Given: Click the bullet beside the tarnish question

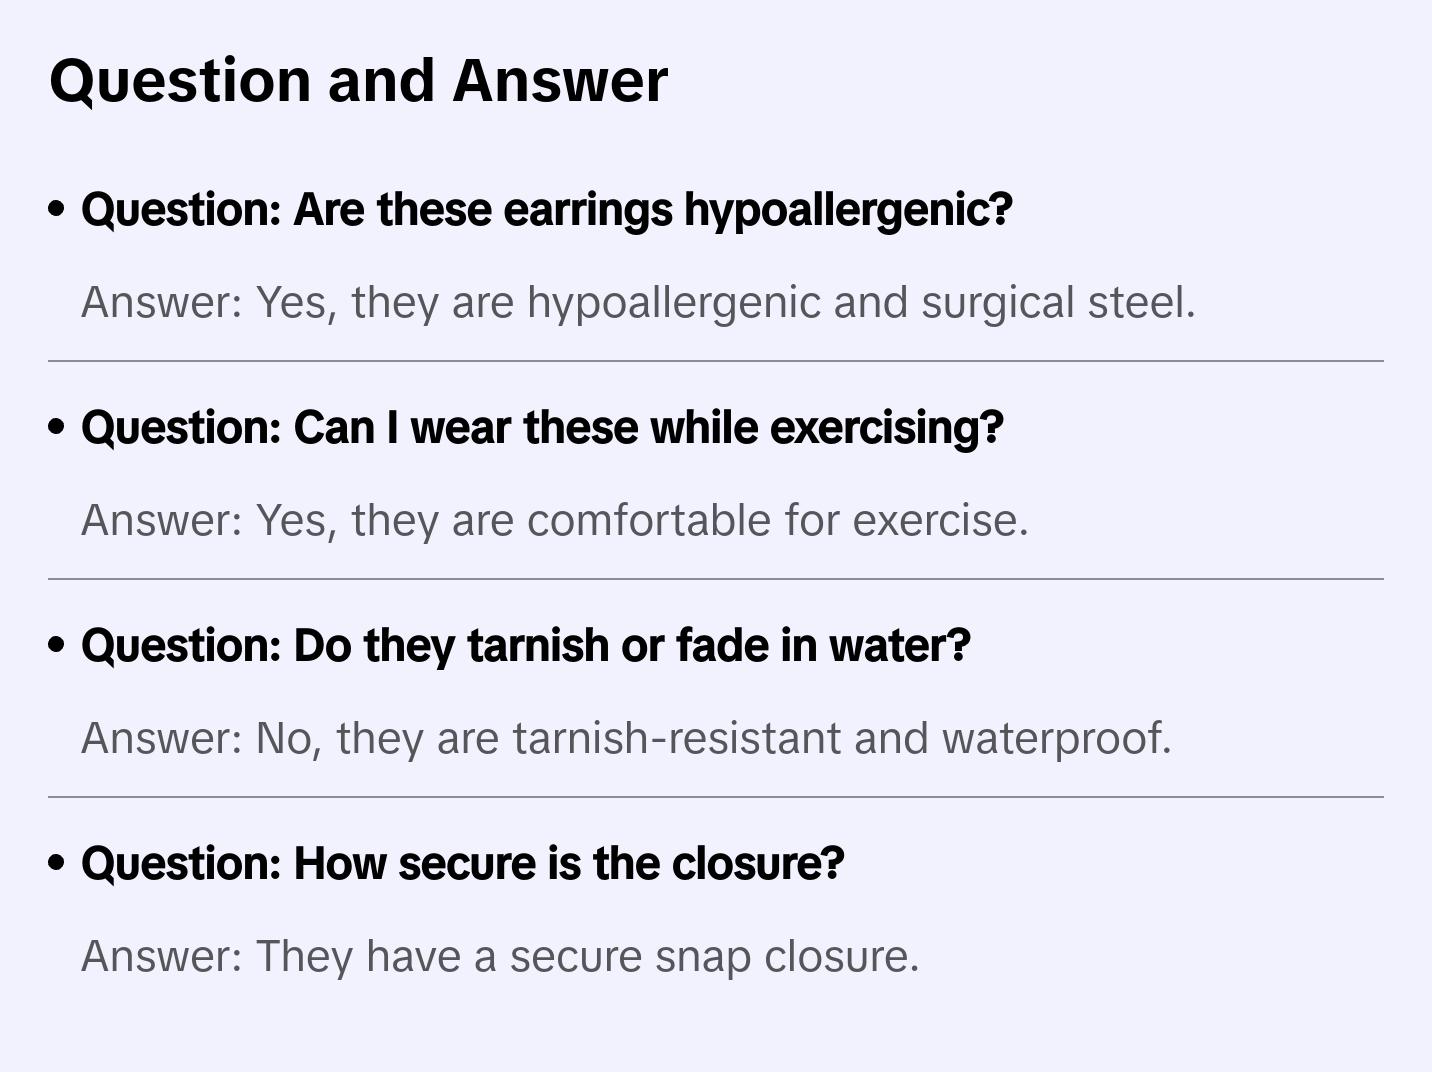Looking at the screenshot, I should 57,646.
